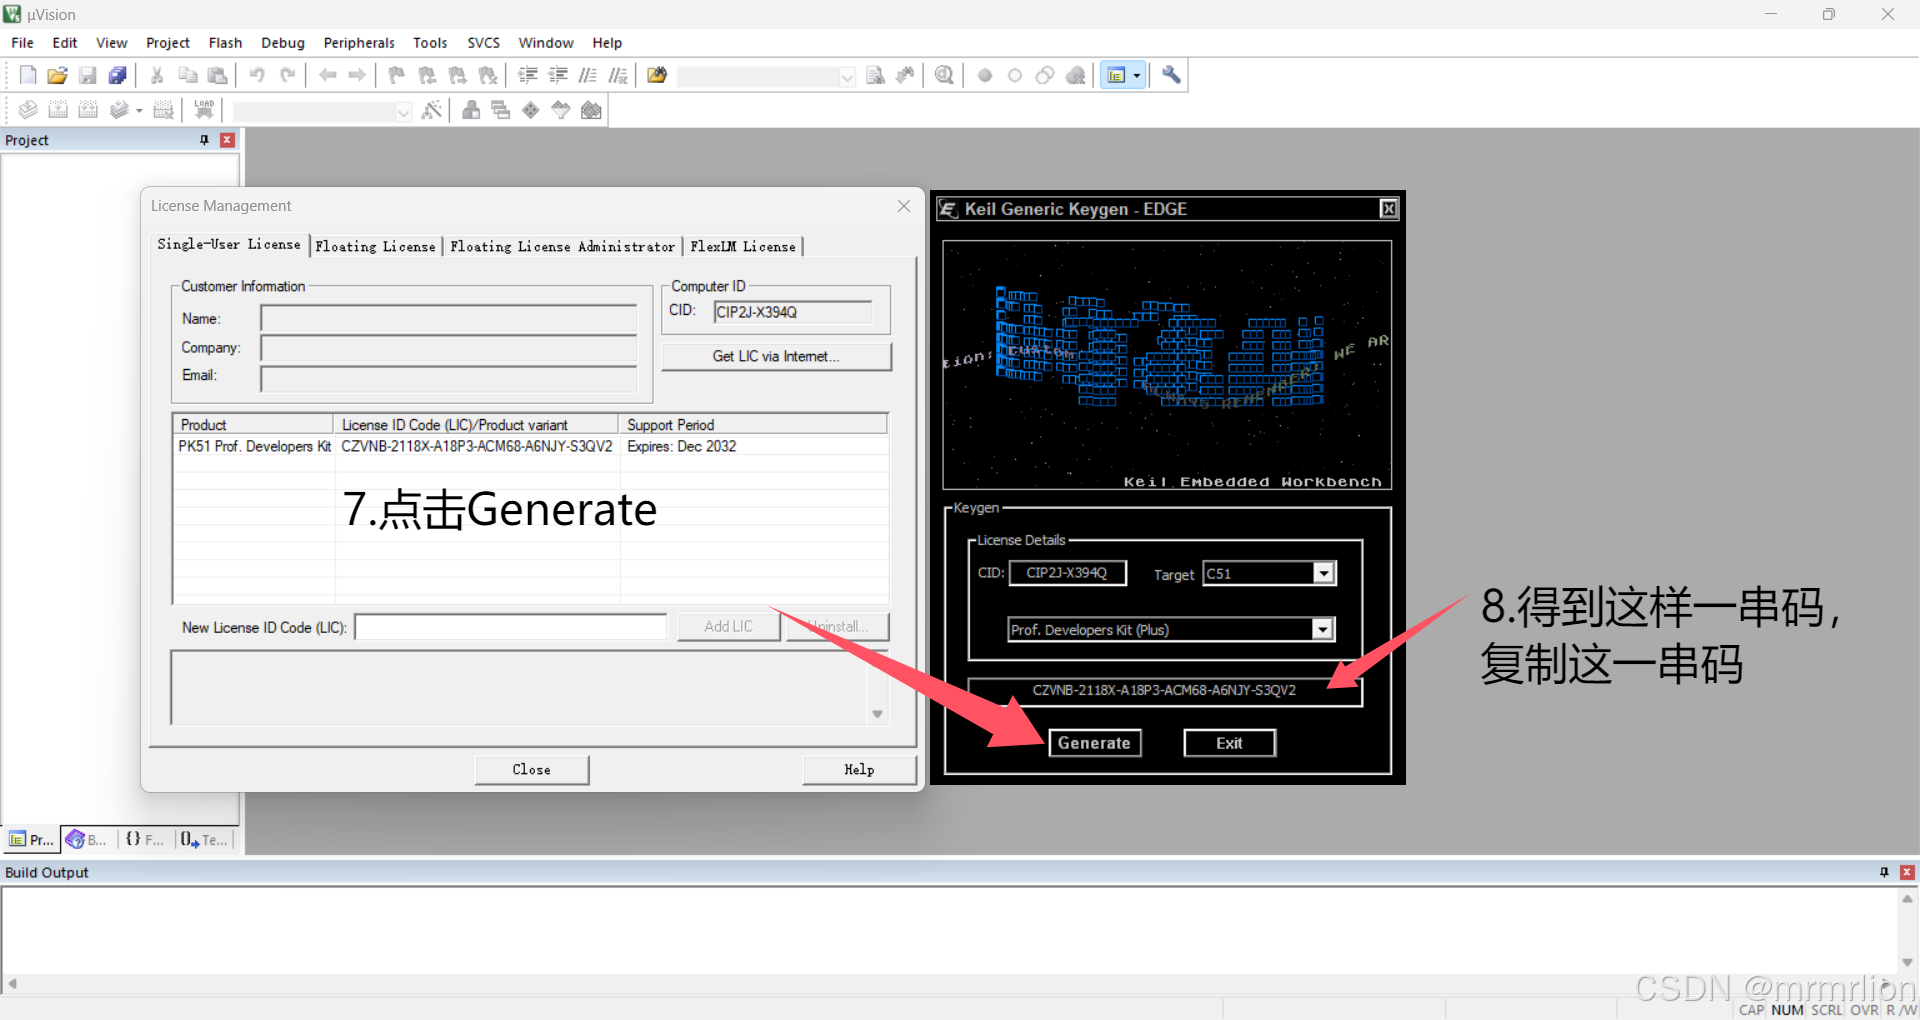The height and width of the screenshot is (1020, 1920).
Task: Open Target Options magic wand icon
Action: [432, 110]
